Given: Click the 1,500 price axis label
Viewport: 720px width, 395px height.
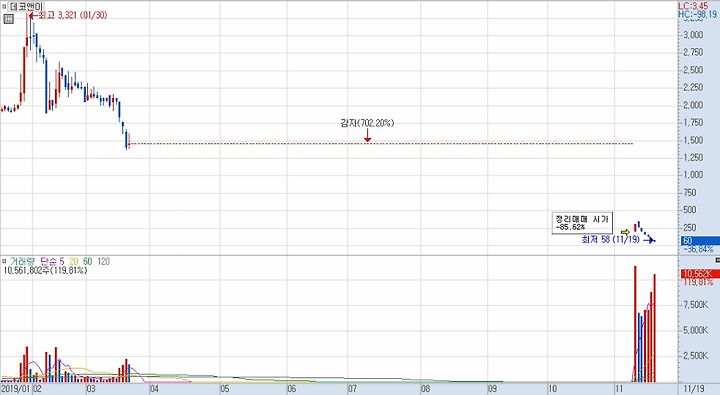Looking at the screenshot, I should pyautogui.click(x=693, y=140).
